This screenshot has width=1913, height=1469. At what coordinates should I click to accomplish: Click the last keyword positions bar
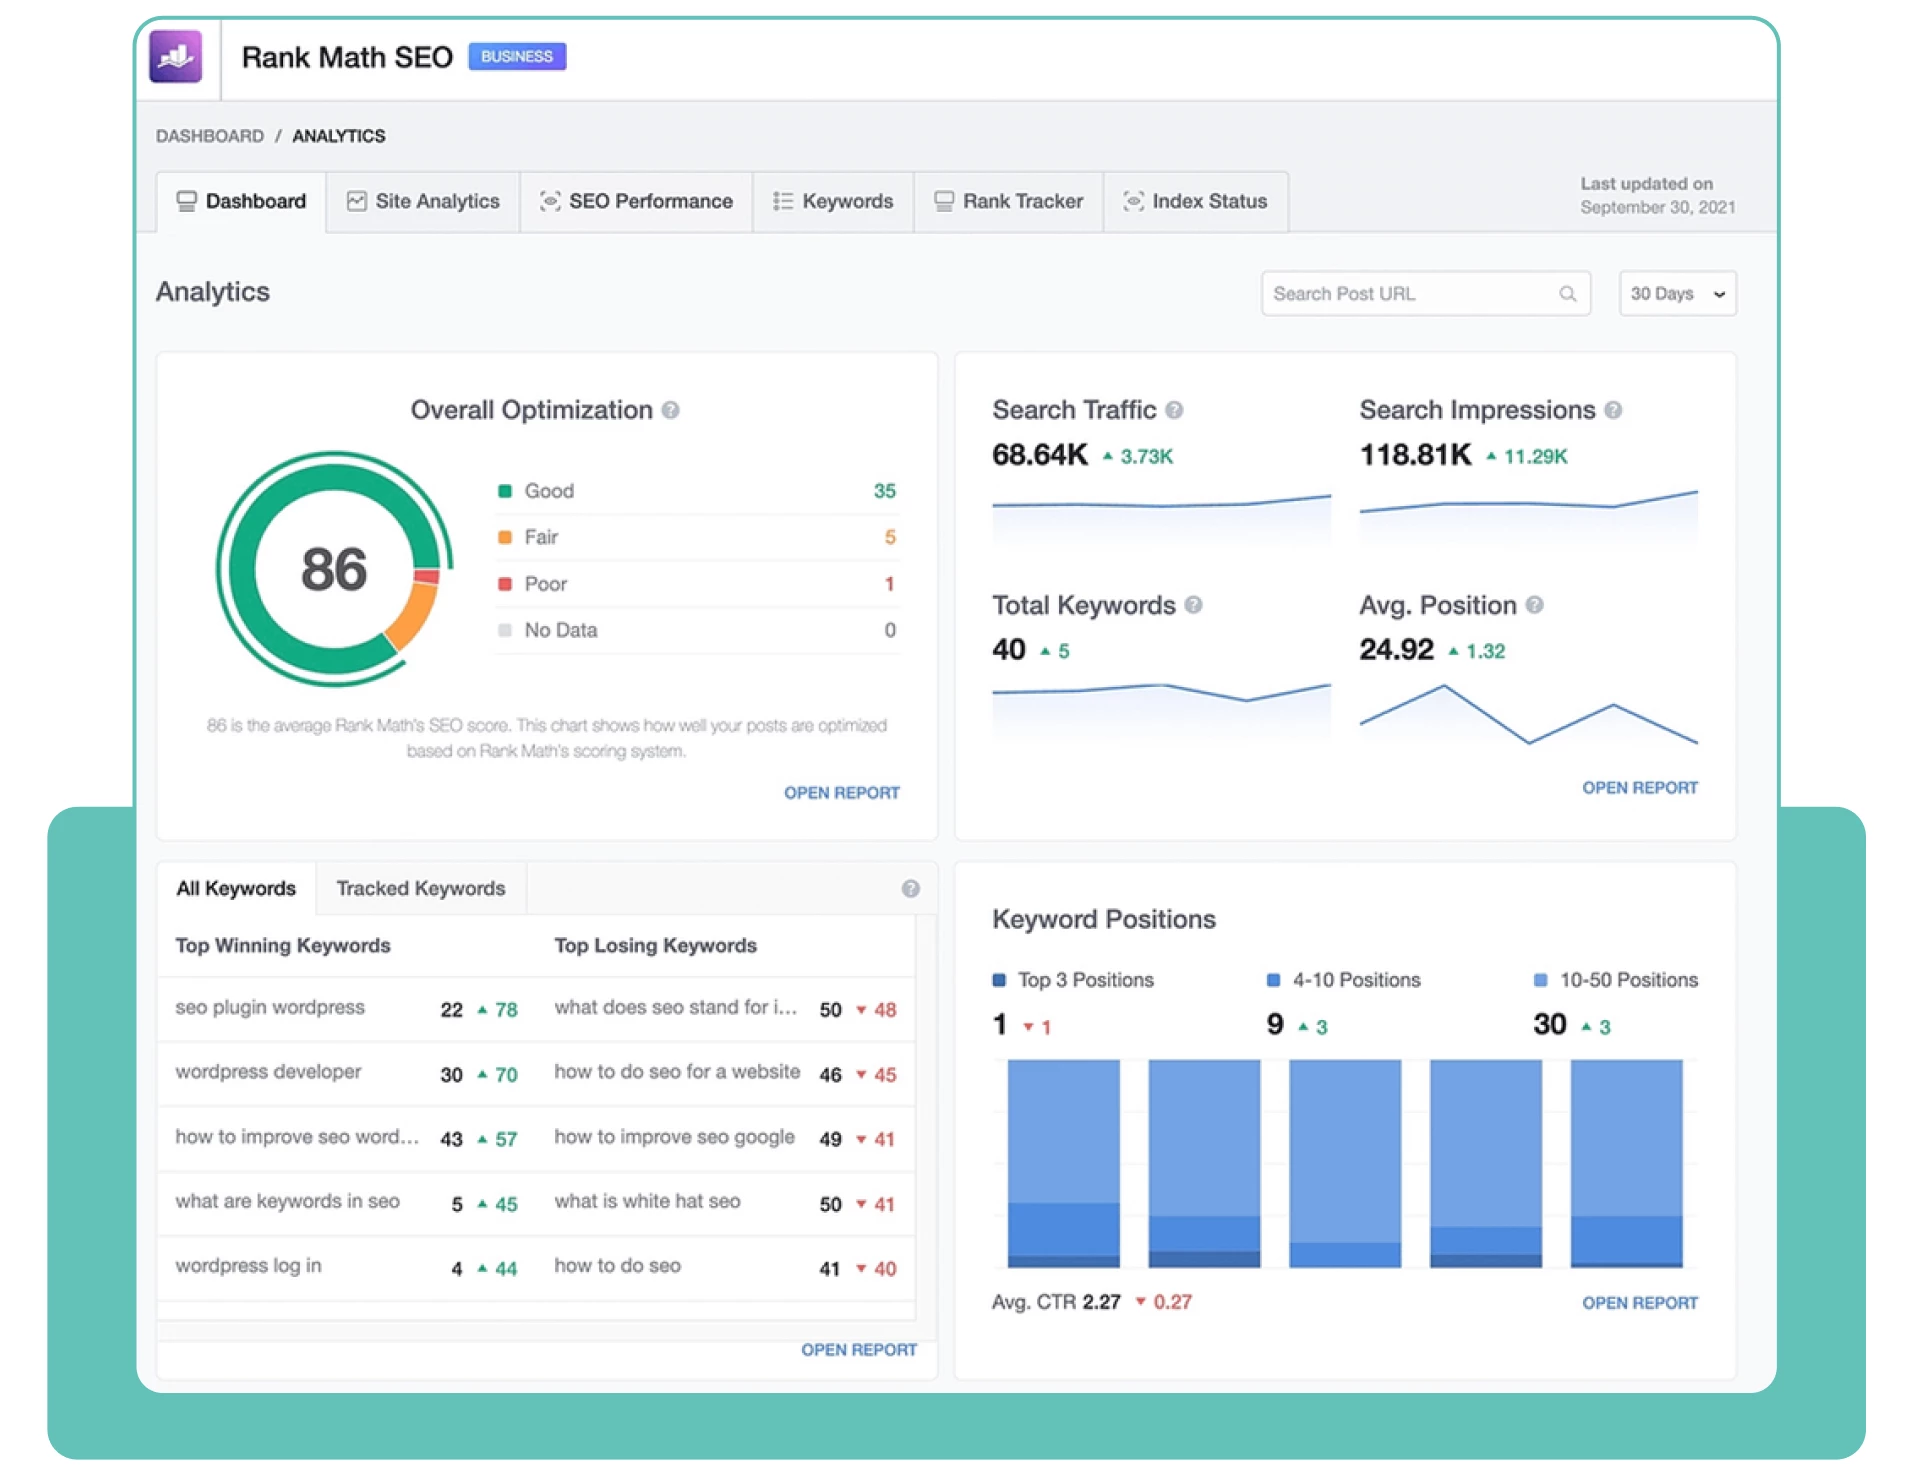(x=1626, y=1164)
